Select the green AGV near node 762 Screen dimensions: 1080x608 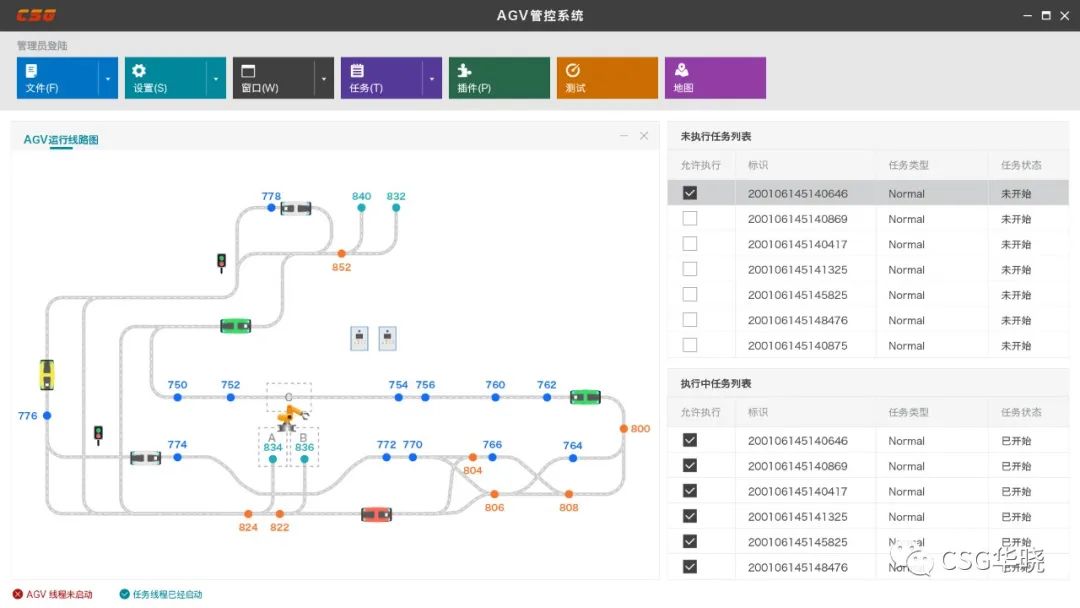[x=585, y=397]
